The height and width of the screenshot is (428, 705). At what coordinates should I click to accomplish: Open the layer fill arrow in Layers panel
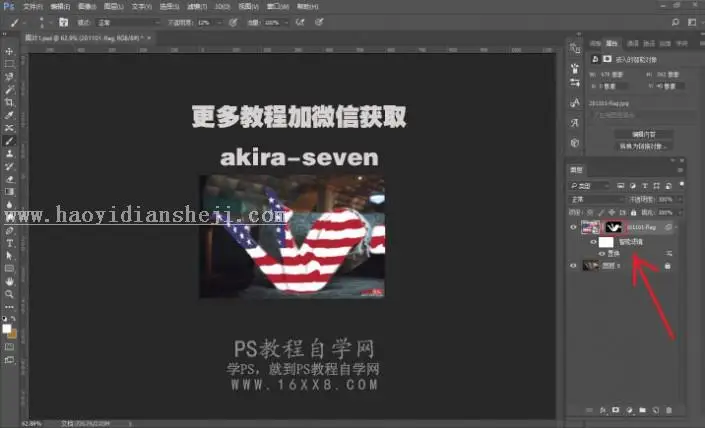click(679, 212)
